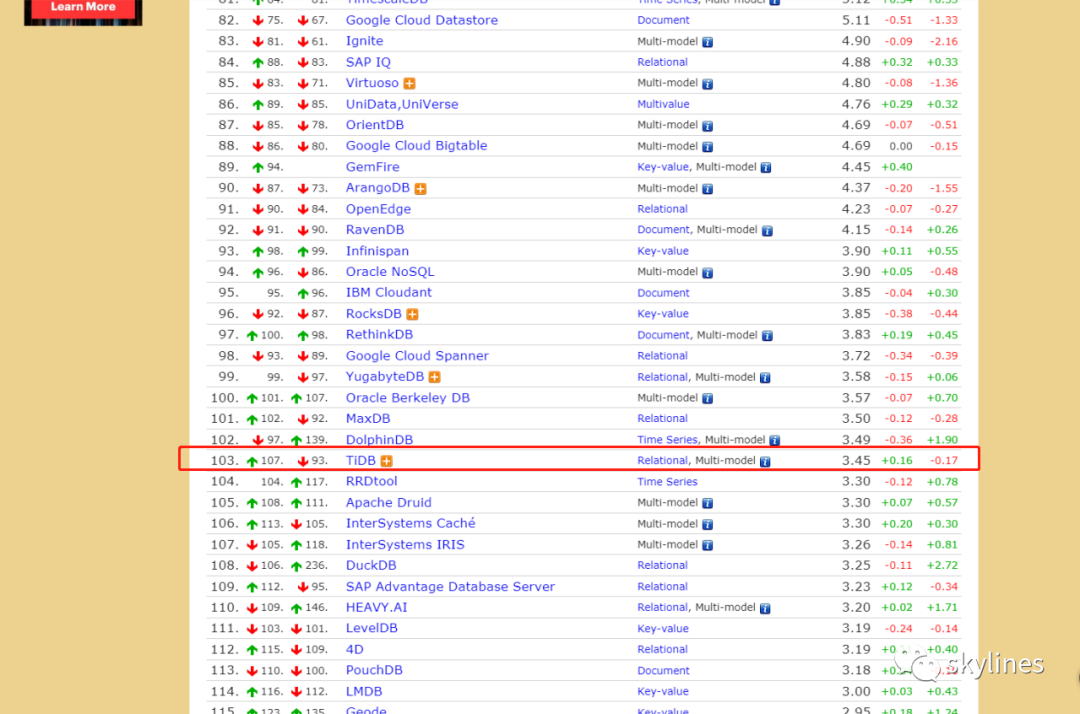The height and width of the screenshot is (714, 1080).
Task: Open the SAP Advantage Database Server link
Action: click(x=450, y=586)
